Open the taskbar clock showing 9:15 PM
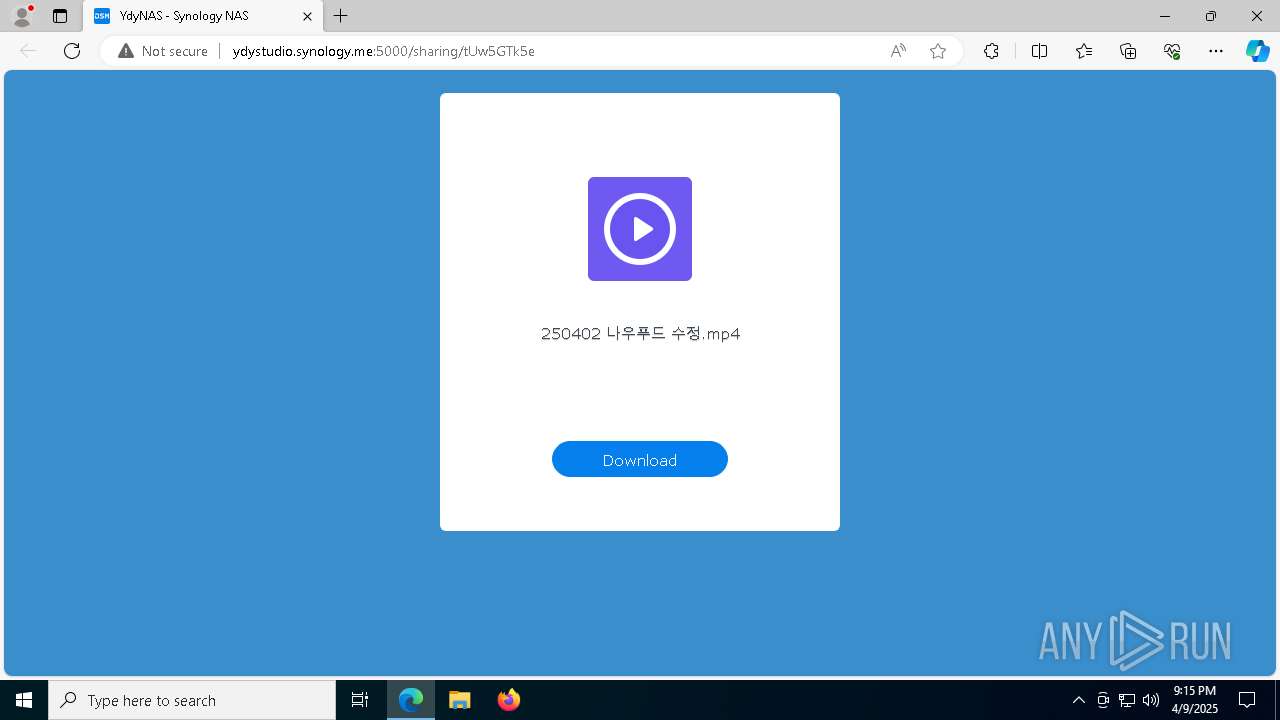This screenshot has width=1280, height=720. click(x=1194, y=700)
